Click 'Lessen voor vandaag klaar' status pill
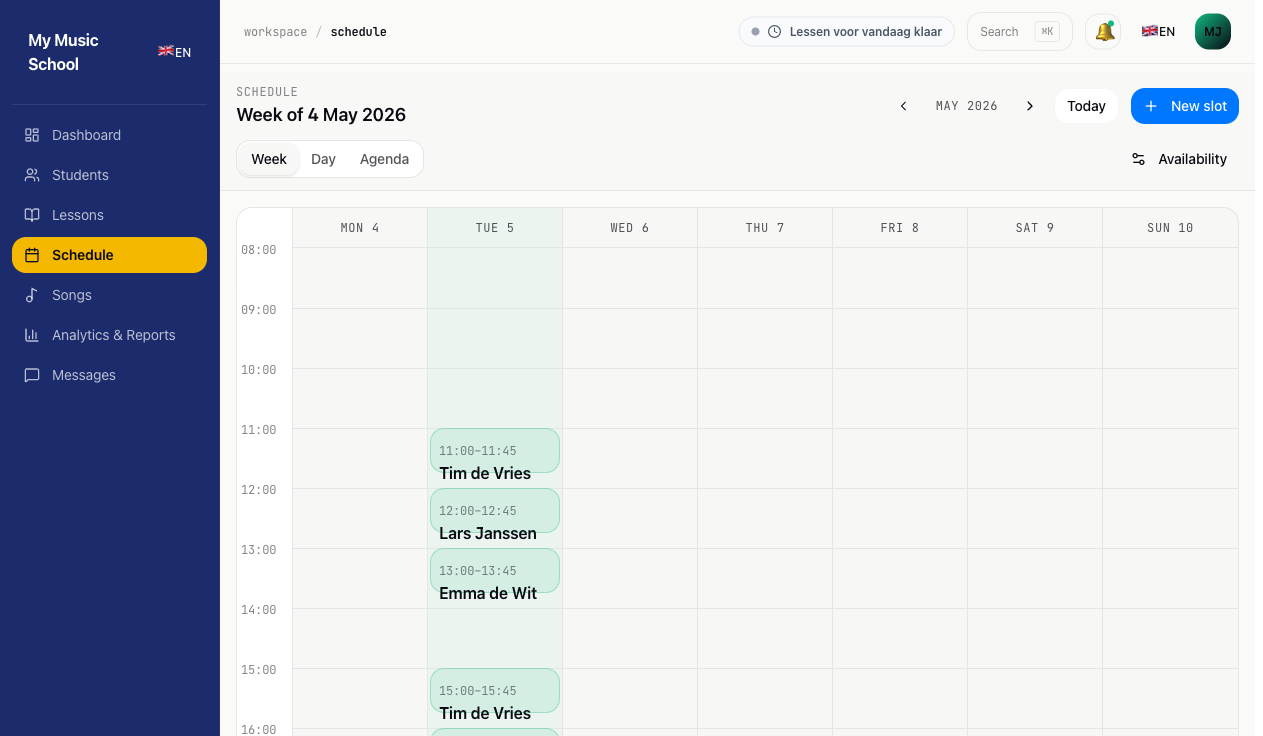 [847, 32]
